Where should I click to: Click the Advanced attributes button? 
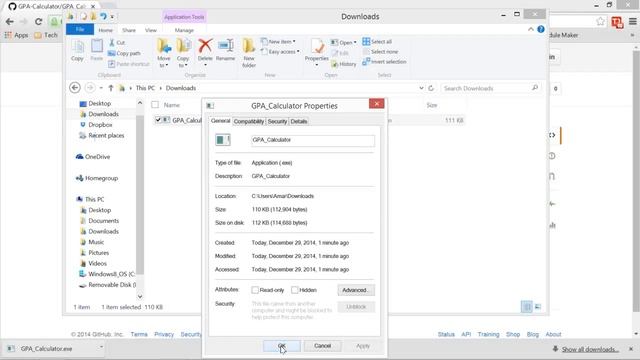pyautogui.click(x=356, y=290)
